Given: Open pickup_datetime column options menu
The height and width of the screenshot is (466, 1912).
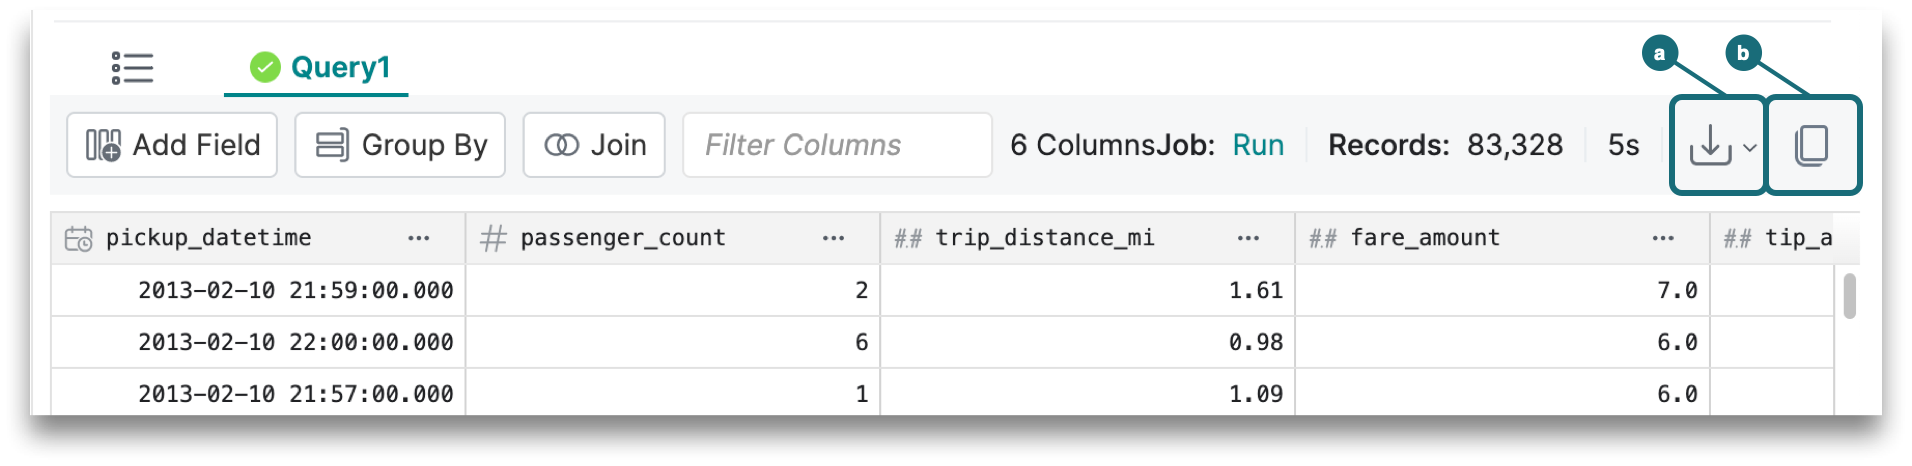Looking at the screenshot, I should point(419,238).
